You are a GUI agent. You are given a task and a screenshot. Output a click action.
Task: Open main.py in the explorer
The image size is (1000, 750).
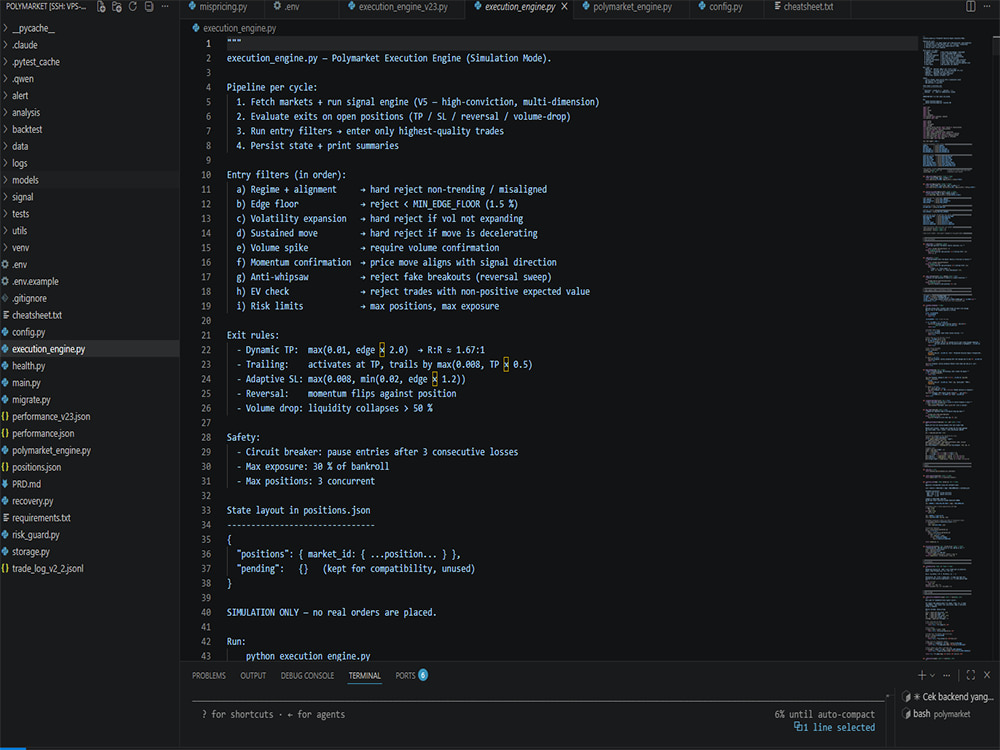[x=90, y=383]
